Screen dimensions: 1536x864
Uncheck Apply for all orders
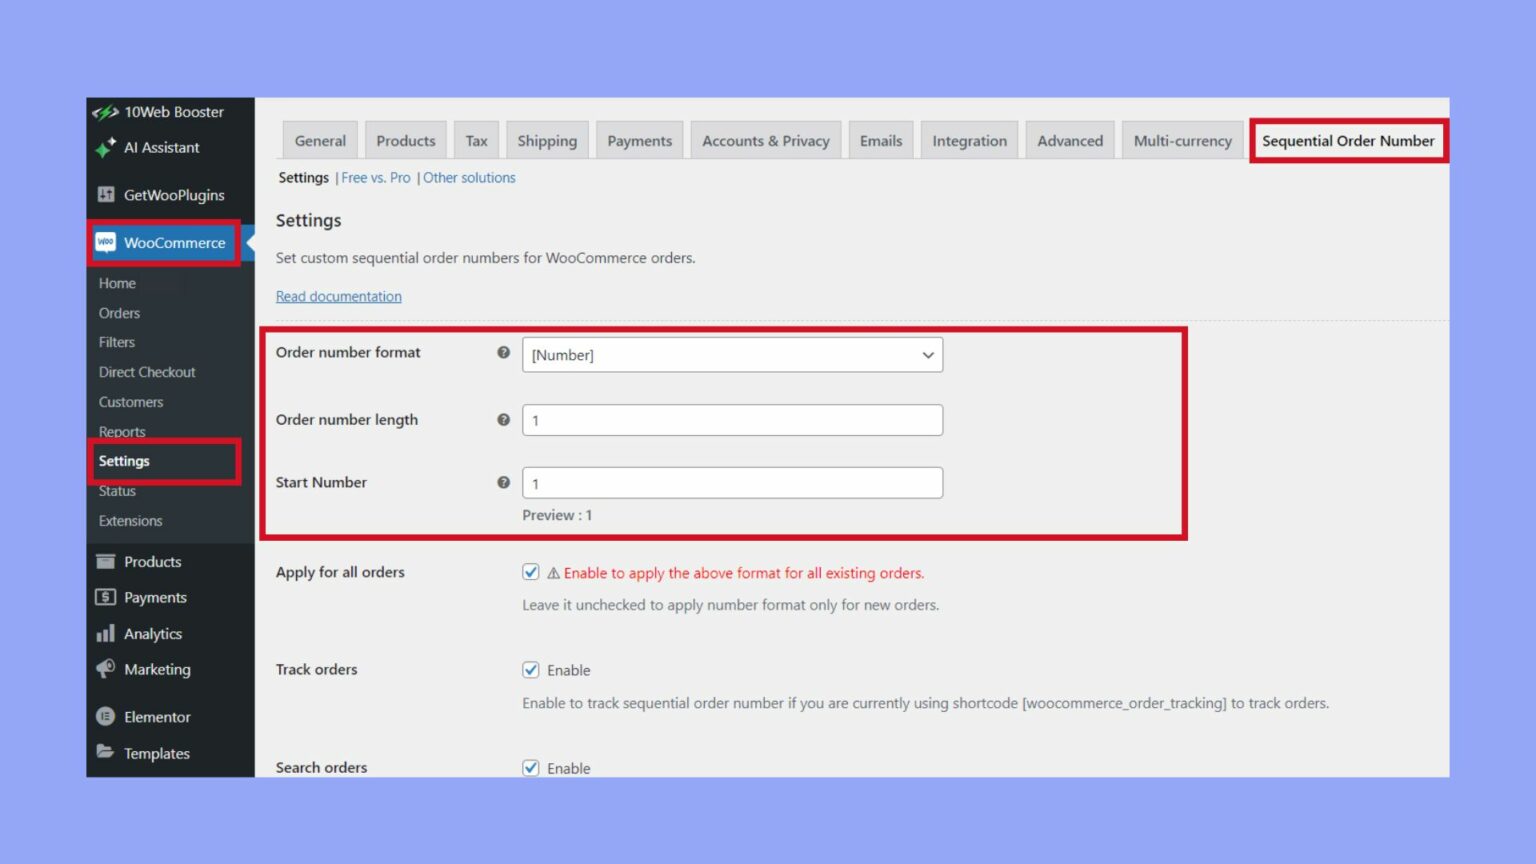coord(531,571)
